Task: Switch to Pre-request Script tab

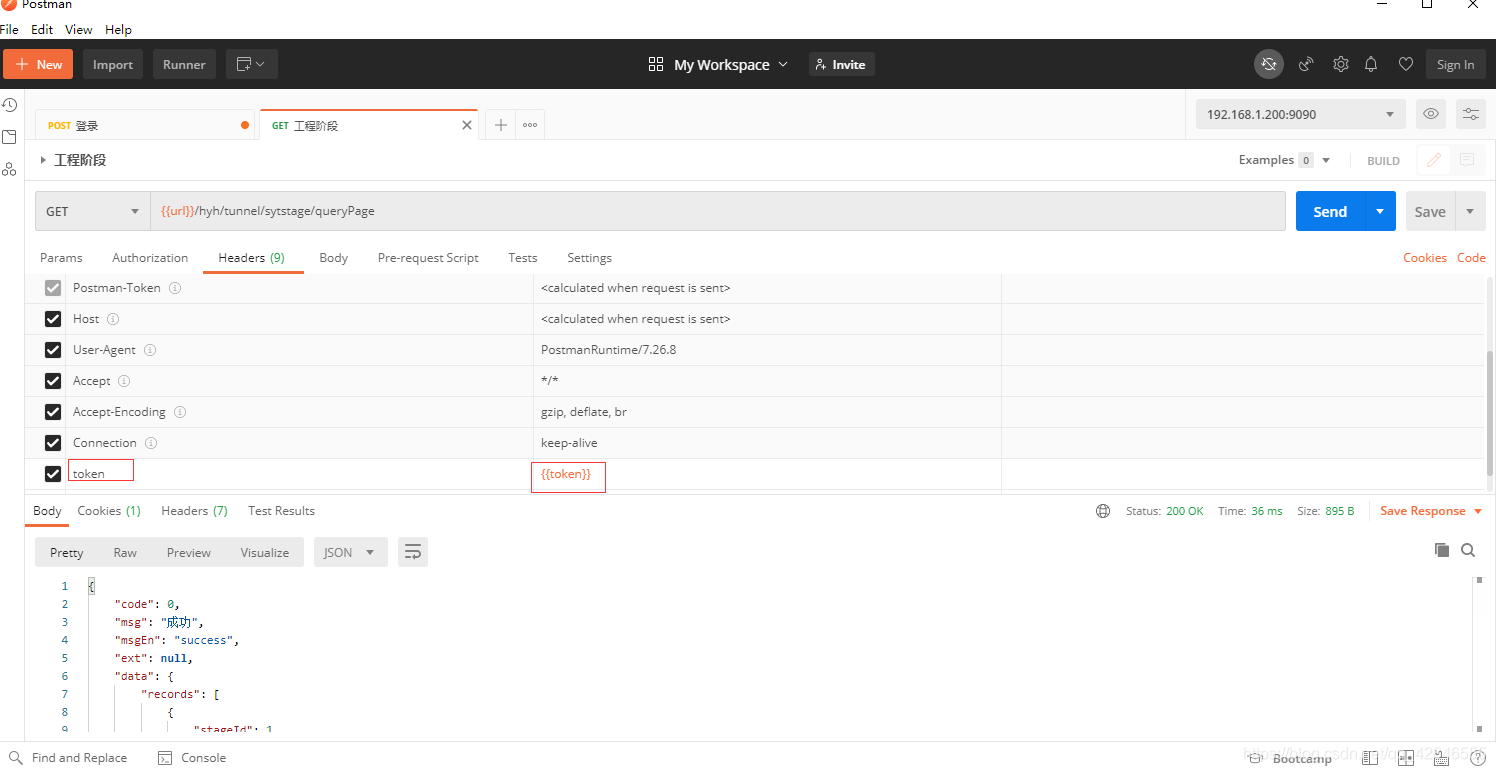Action: coord(428,258)
